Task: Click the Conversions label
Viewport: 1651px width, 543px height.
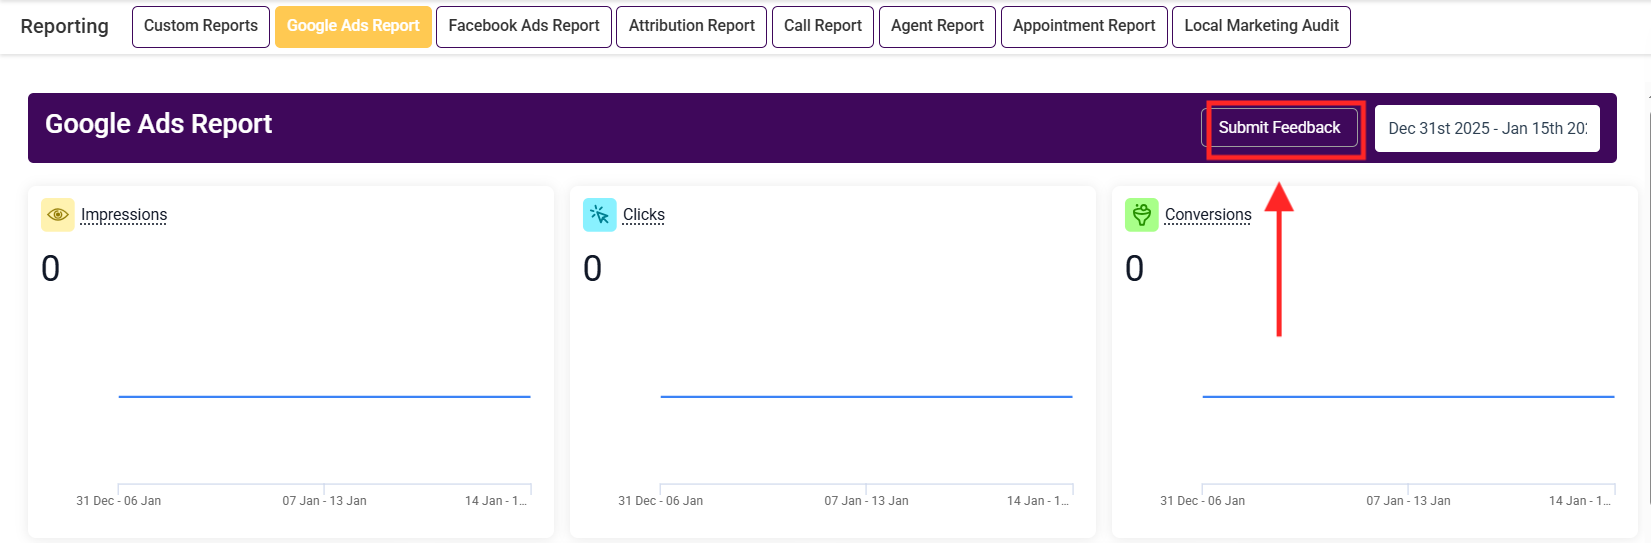Action: [x=1208, y=215]
